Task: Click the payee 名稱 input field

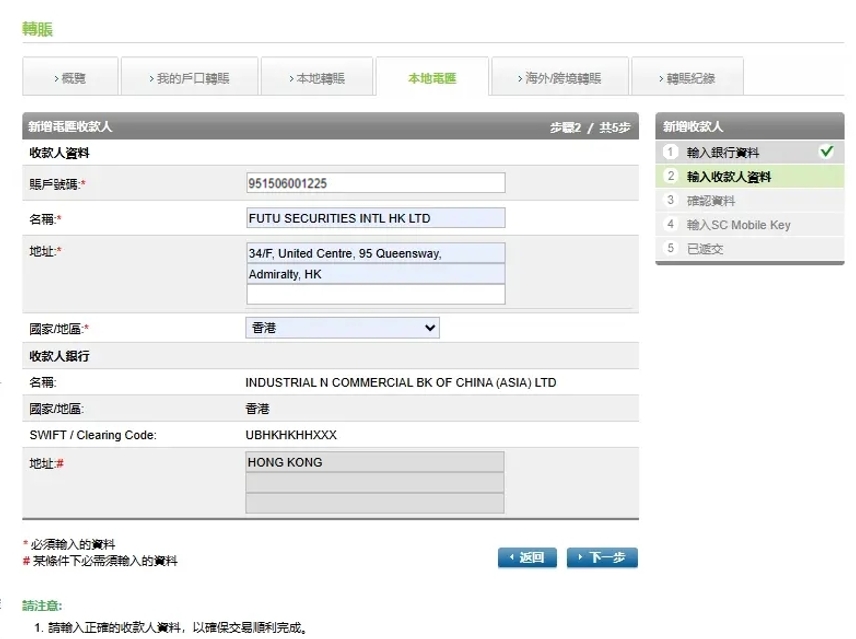Action: (376, 218)
